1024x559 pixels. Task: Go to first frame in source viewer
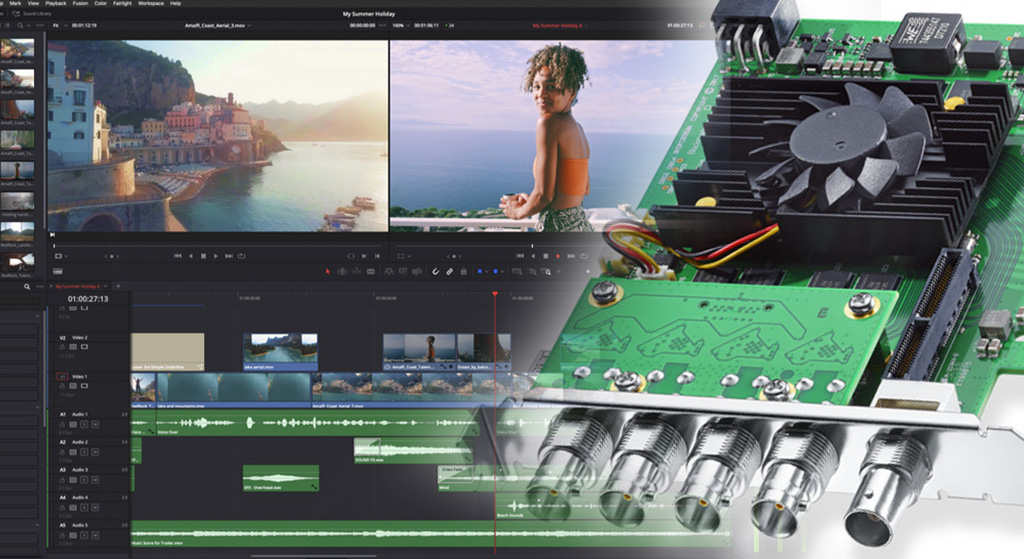pyautogui.click(x=178, y=256)
